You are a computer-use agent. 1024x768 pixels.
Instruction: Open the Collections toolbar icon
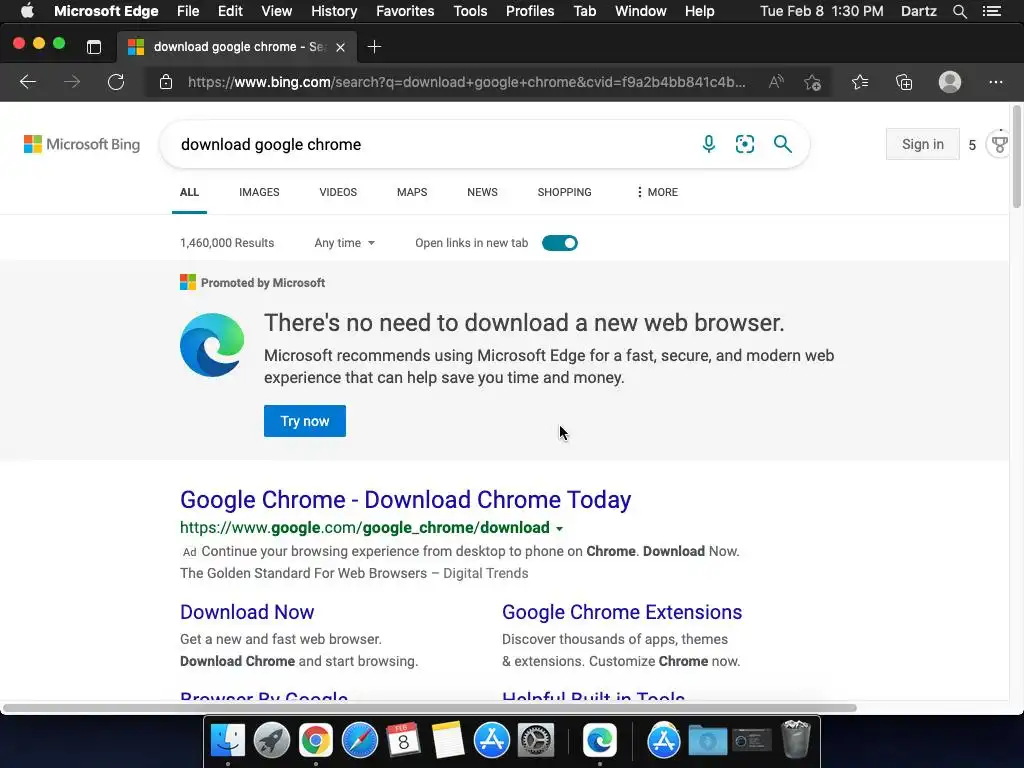click(x=904, y=82)
